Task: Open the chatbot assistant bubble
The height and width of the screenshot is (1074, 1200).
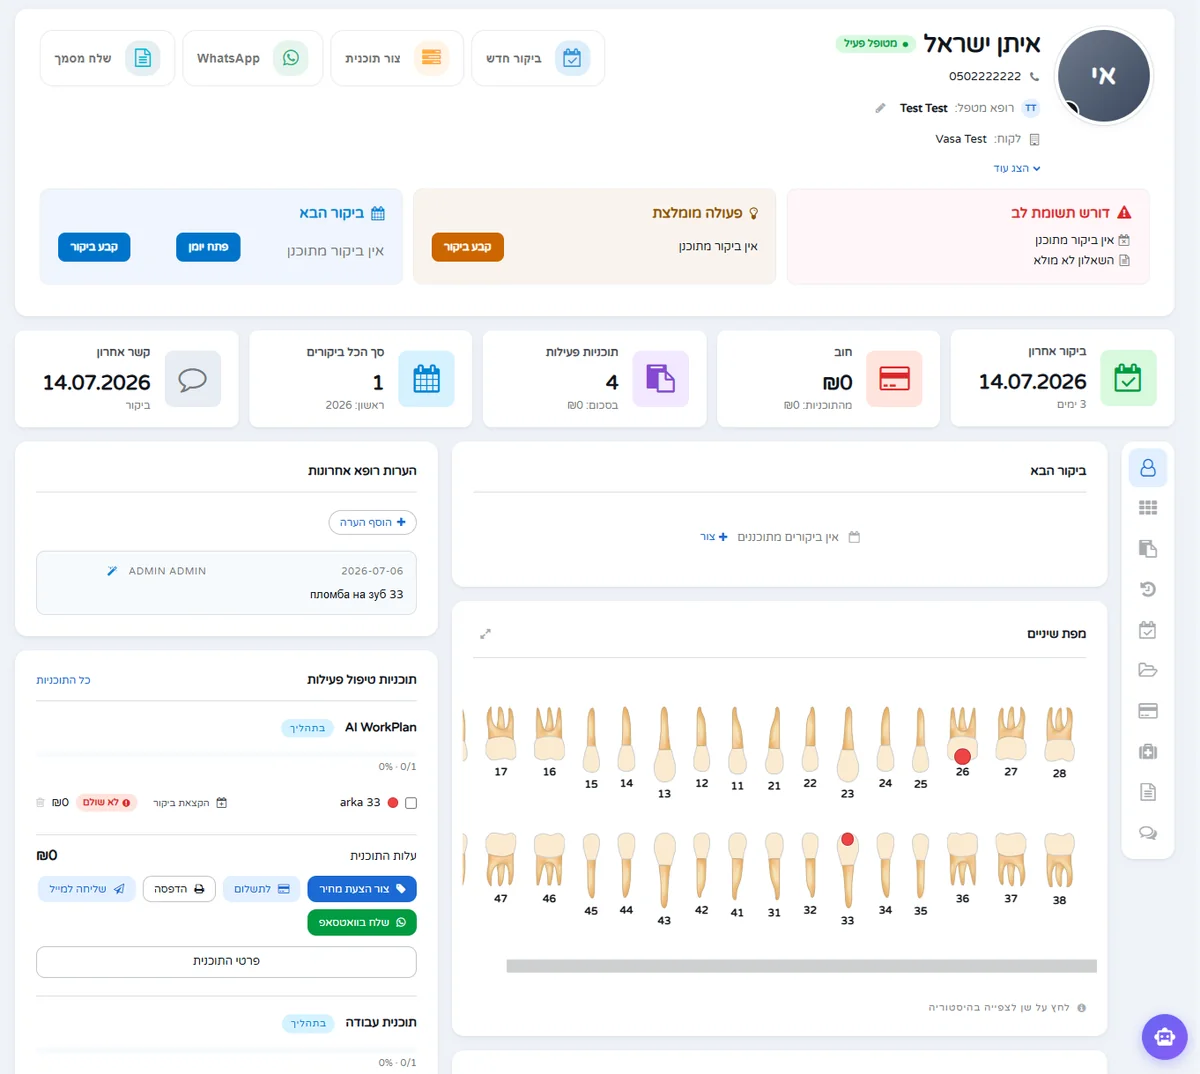Action: [x=1164, y=1037]
